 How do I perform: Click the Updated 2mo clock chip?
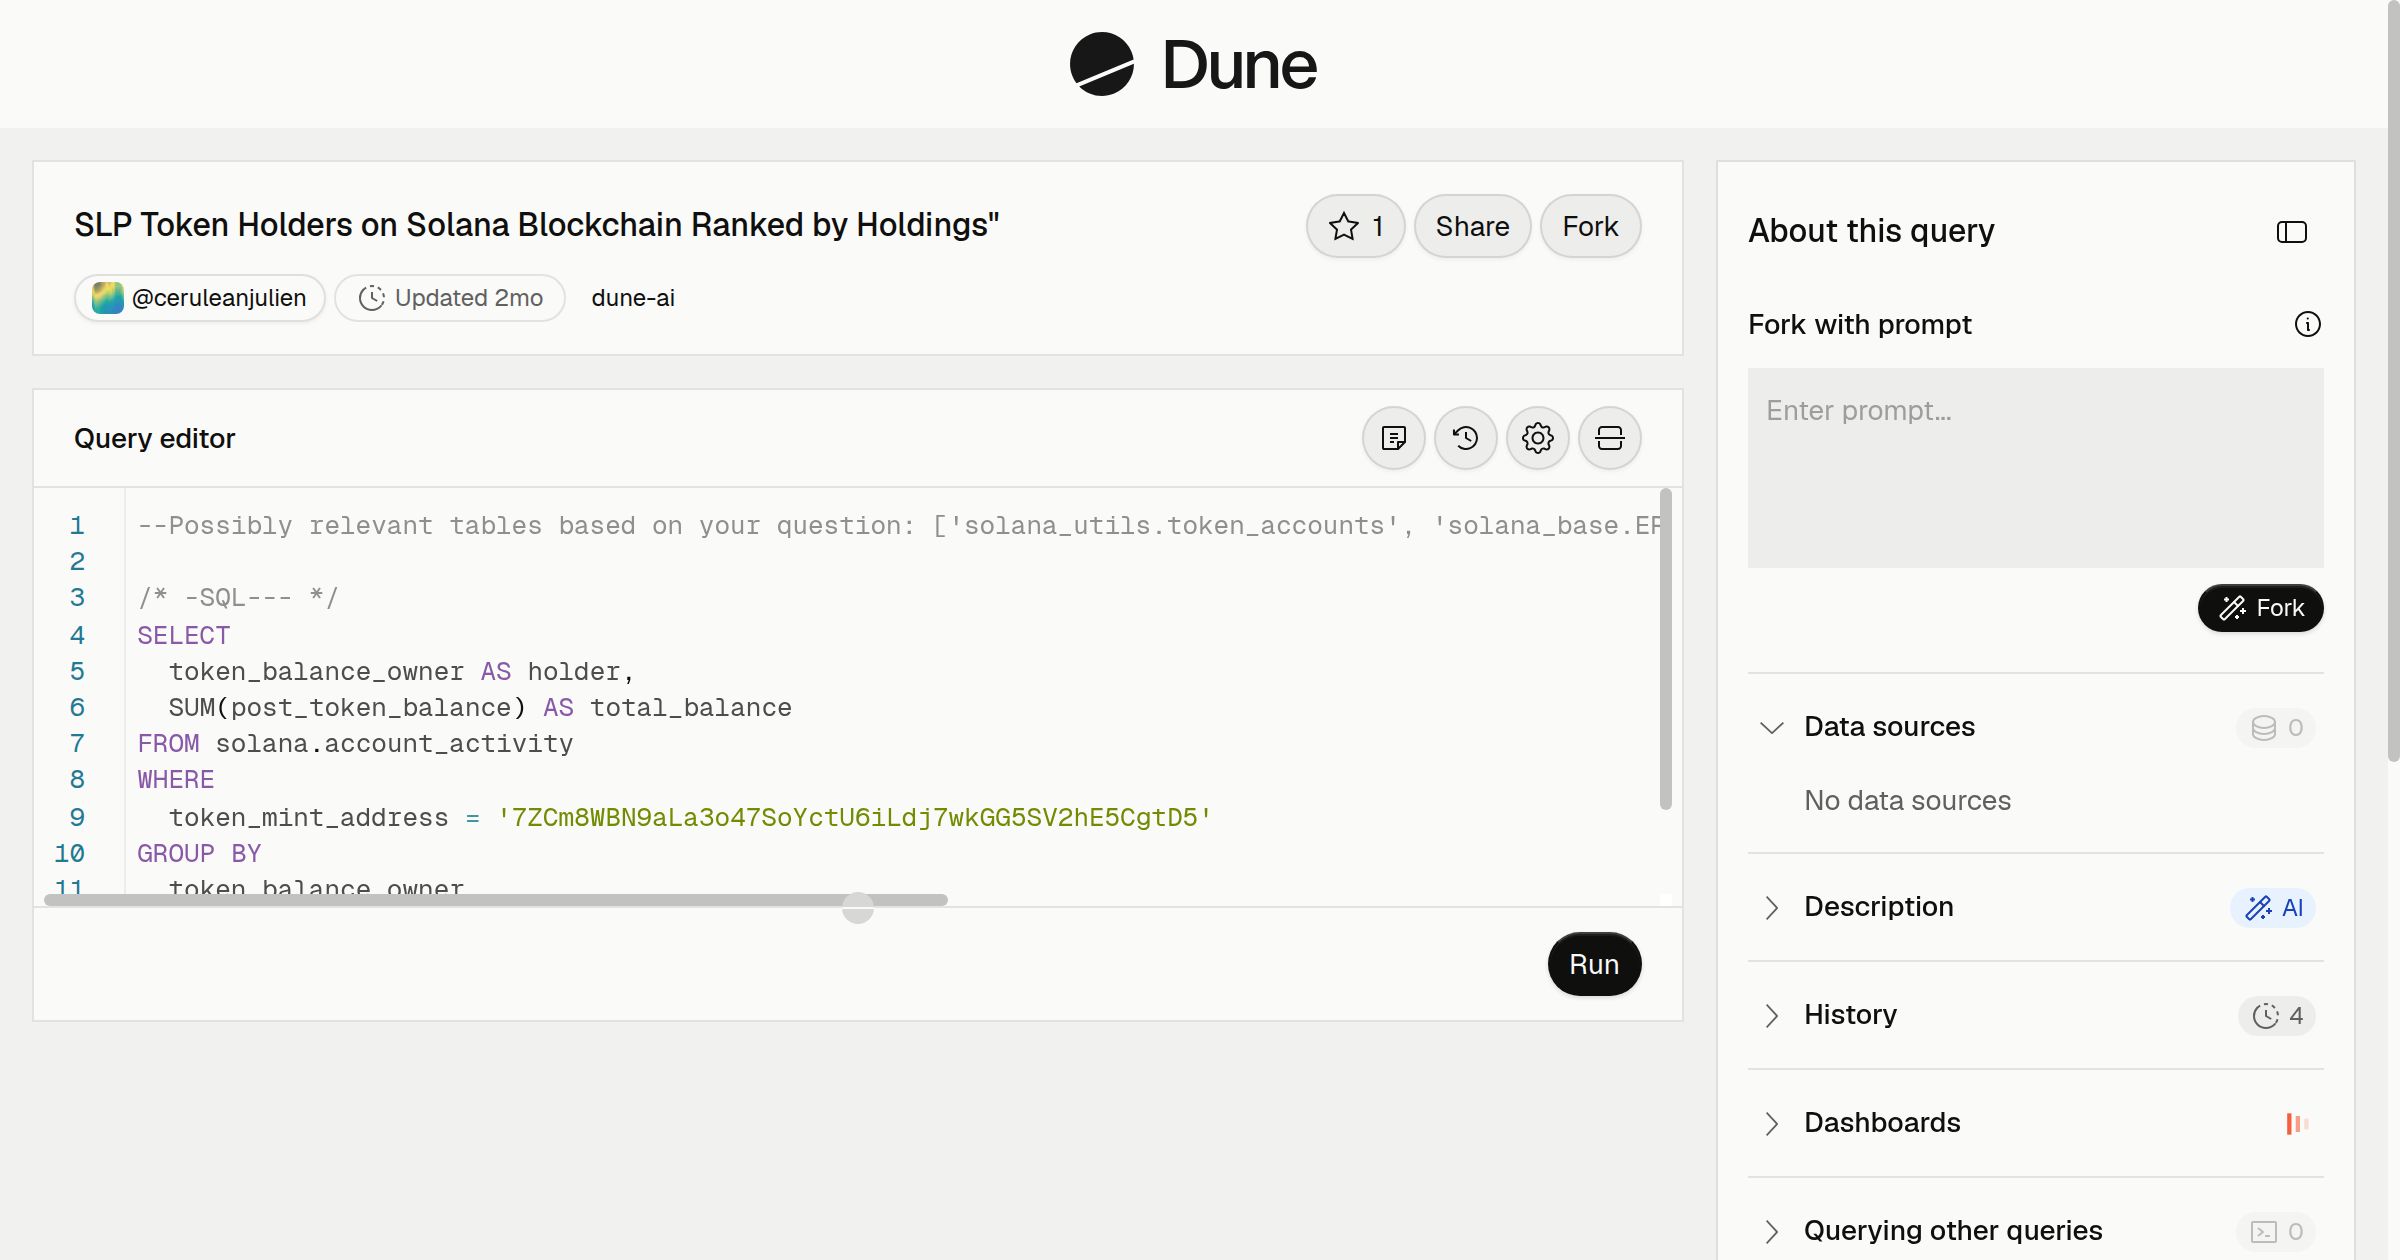(450, 298)
